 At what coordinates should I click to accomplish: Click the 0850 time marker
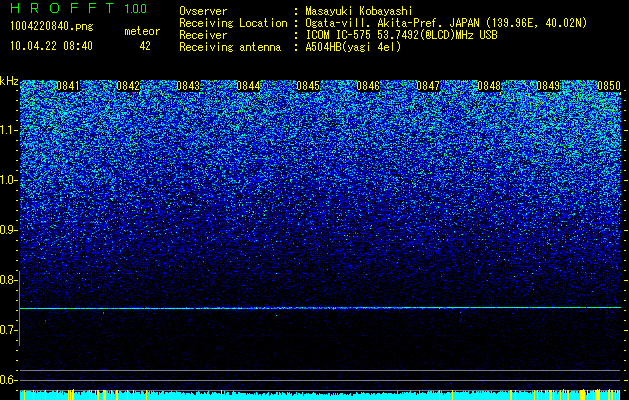[x=609, y=86]
